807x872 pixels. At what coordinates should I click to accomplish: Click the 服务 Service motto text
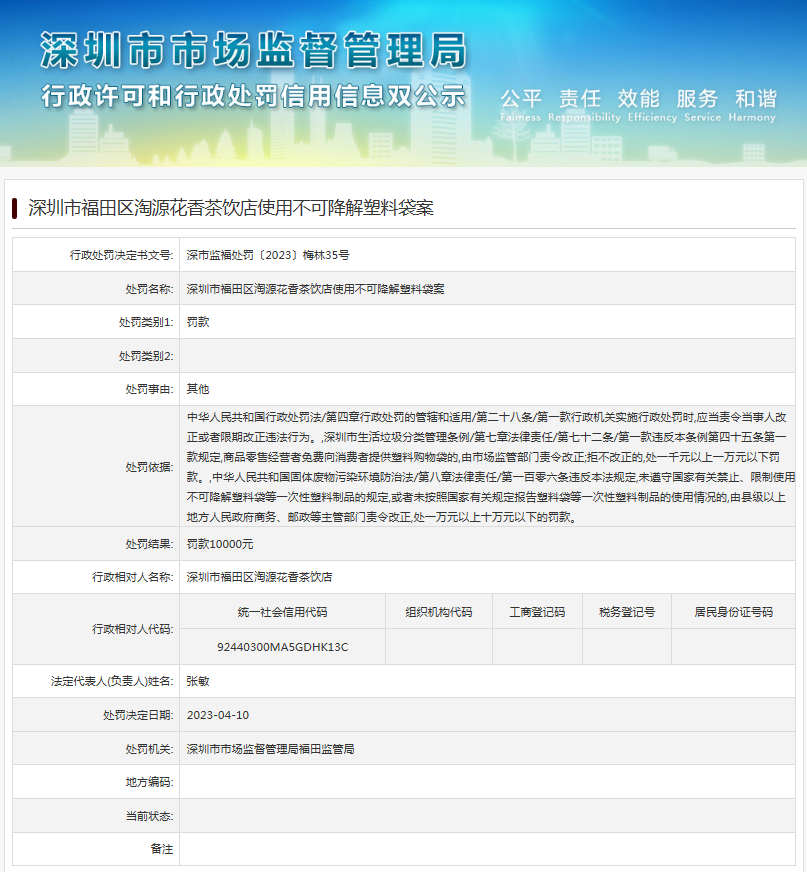pyautogui.click(x=702, y=105)
